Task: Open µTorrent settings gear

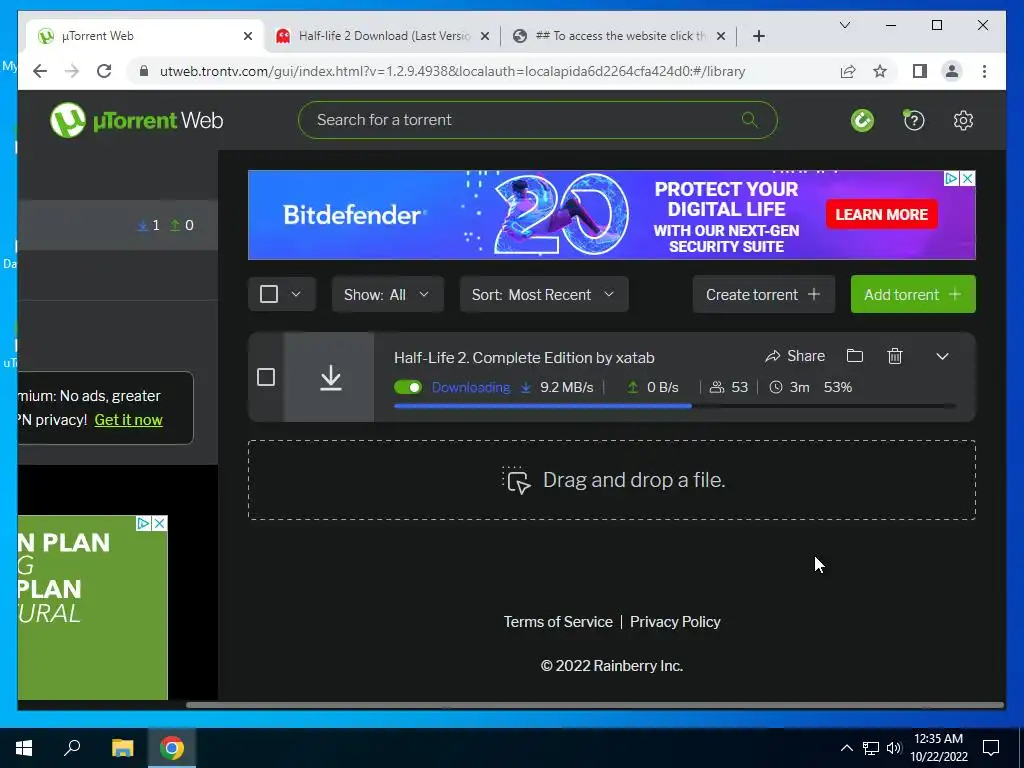Action: (963, 120)
